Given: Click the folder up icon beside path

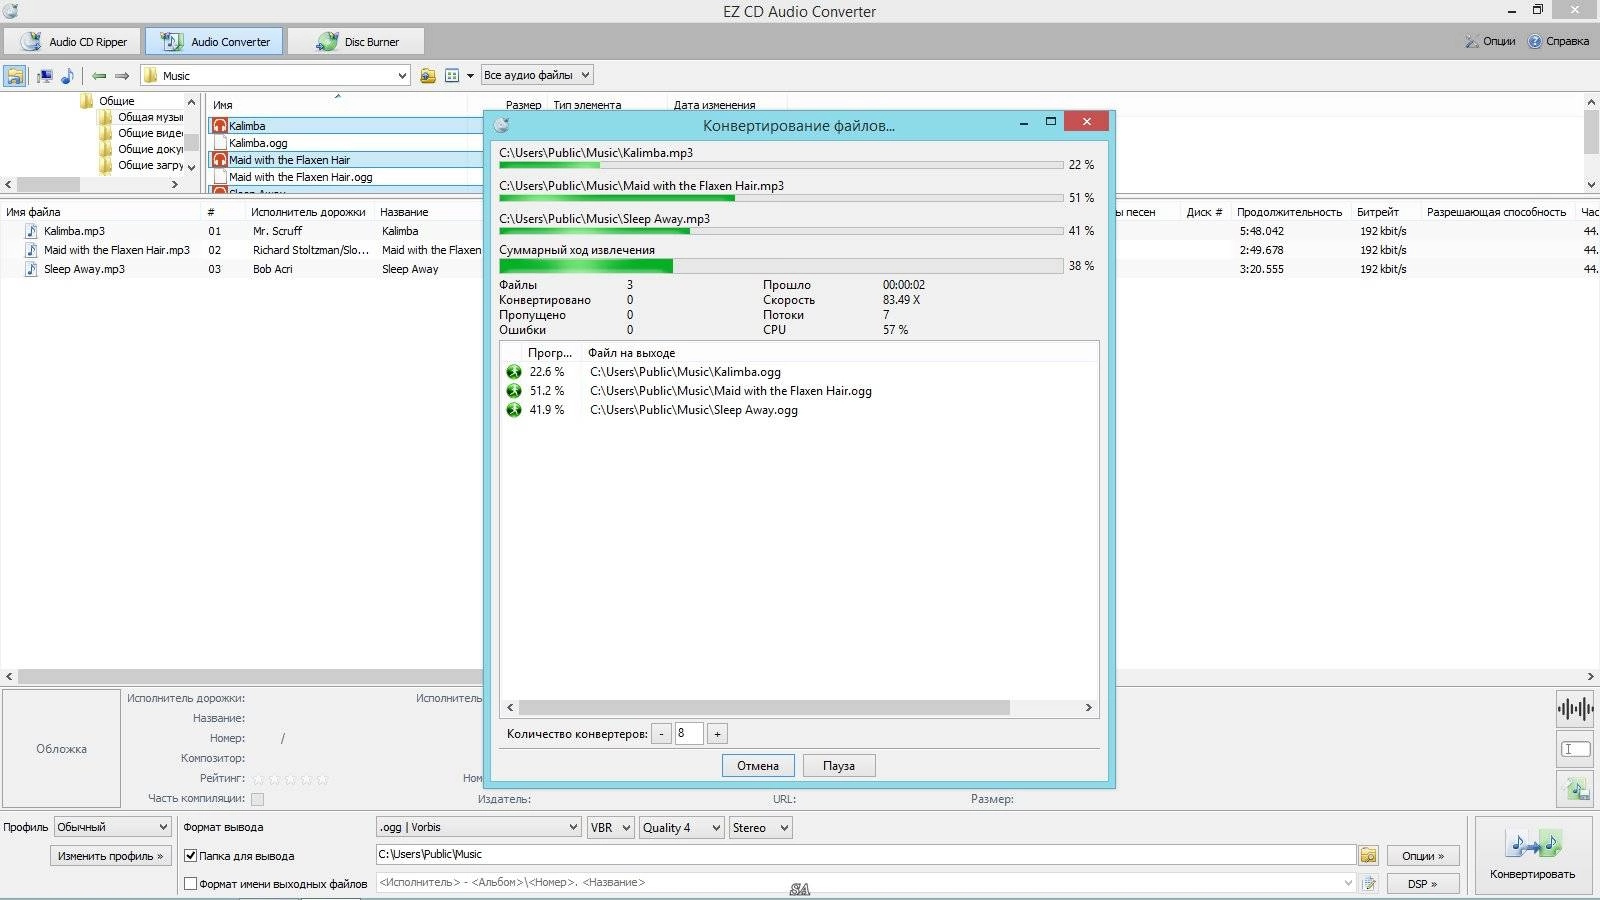Looking at the screenshot, I should [x=428, y=76].
